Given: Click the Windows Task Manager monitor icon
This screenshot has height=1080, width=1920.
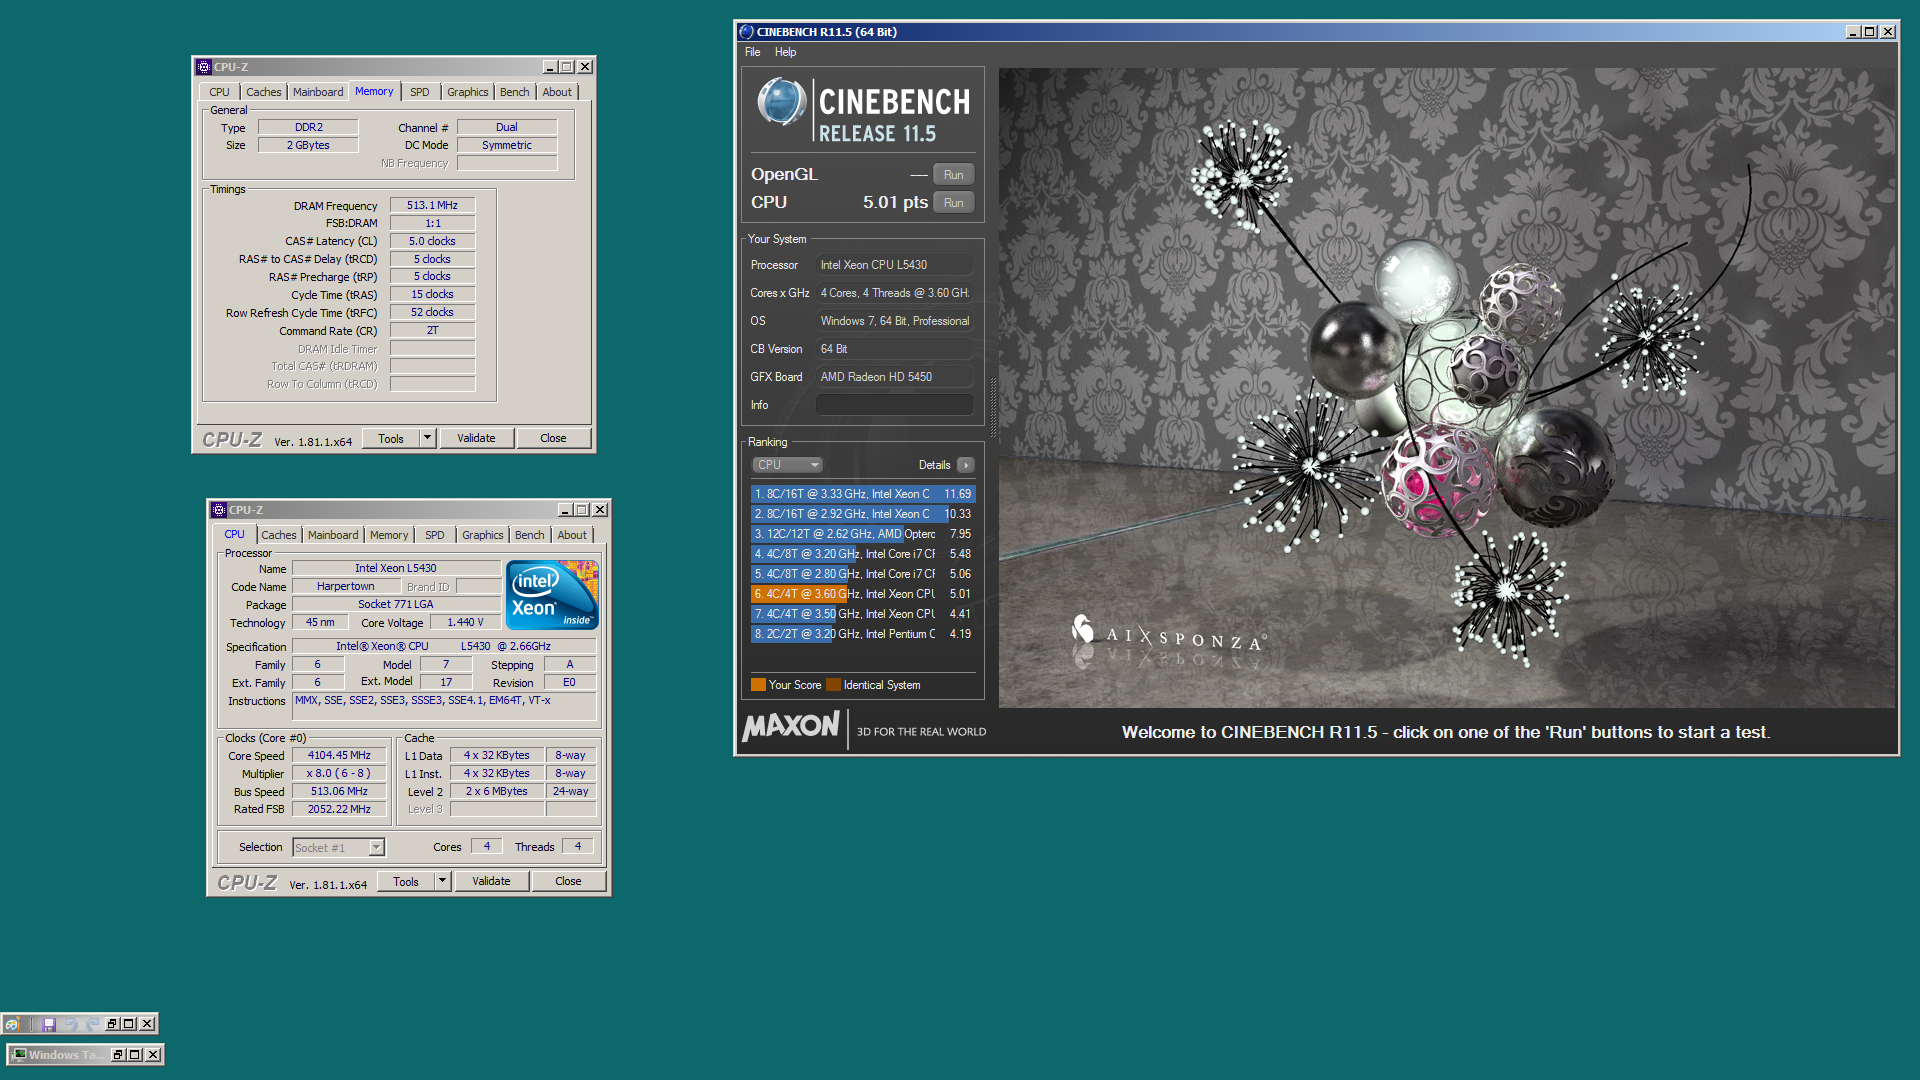Looking at the screenshot, I should point(18,1054).
